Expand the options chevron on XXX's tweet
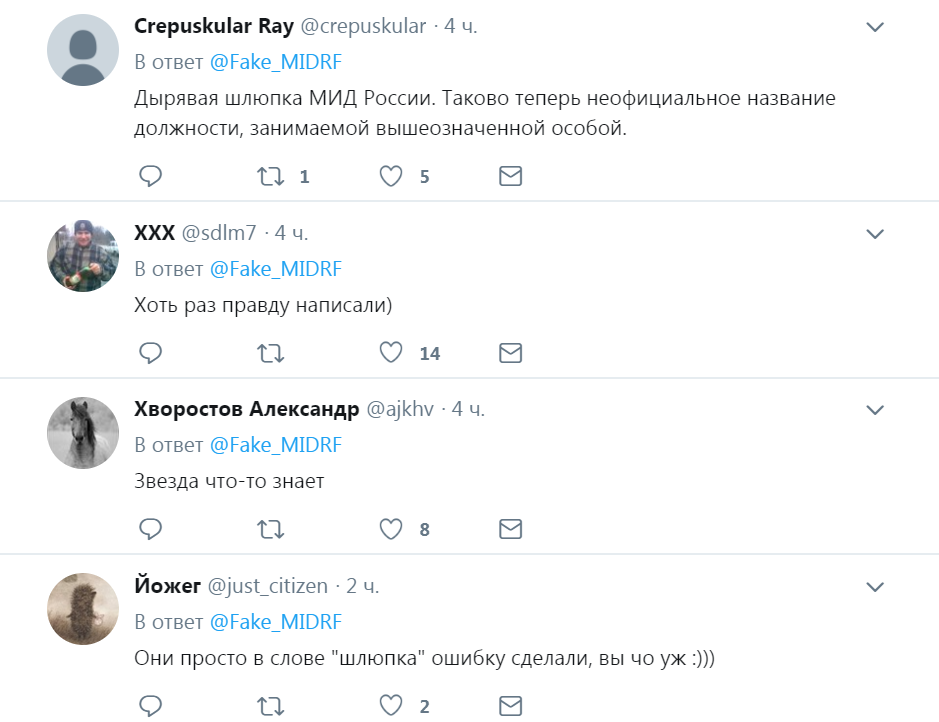939x722 pixels. pyautogui.click(x=875, y=232)
